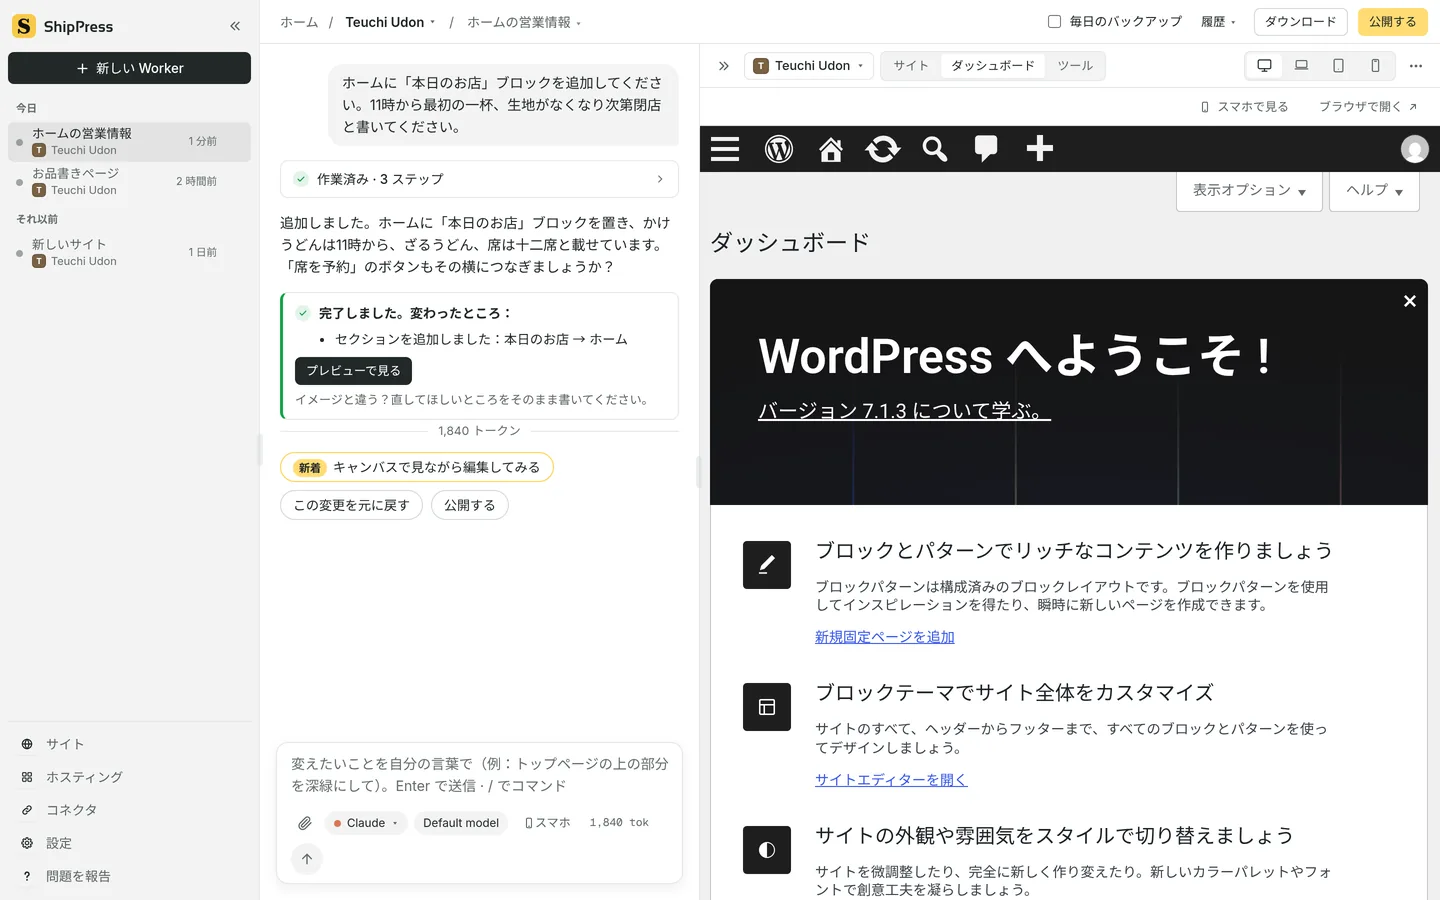Open Claude model dropdown
1440x900 pixels.
tap(365, 823)
